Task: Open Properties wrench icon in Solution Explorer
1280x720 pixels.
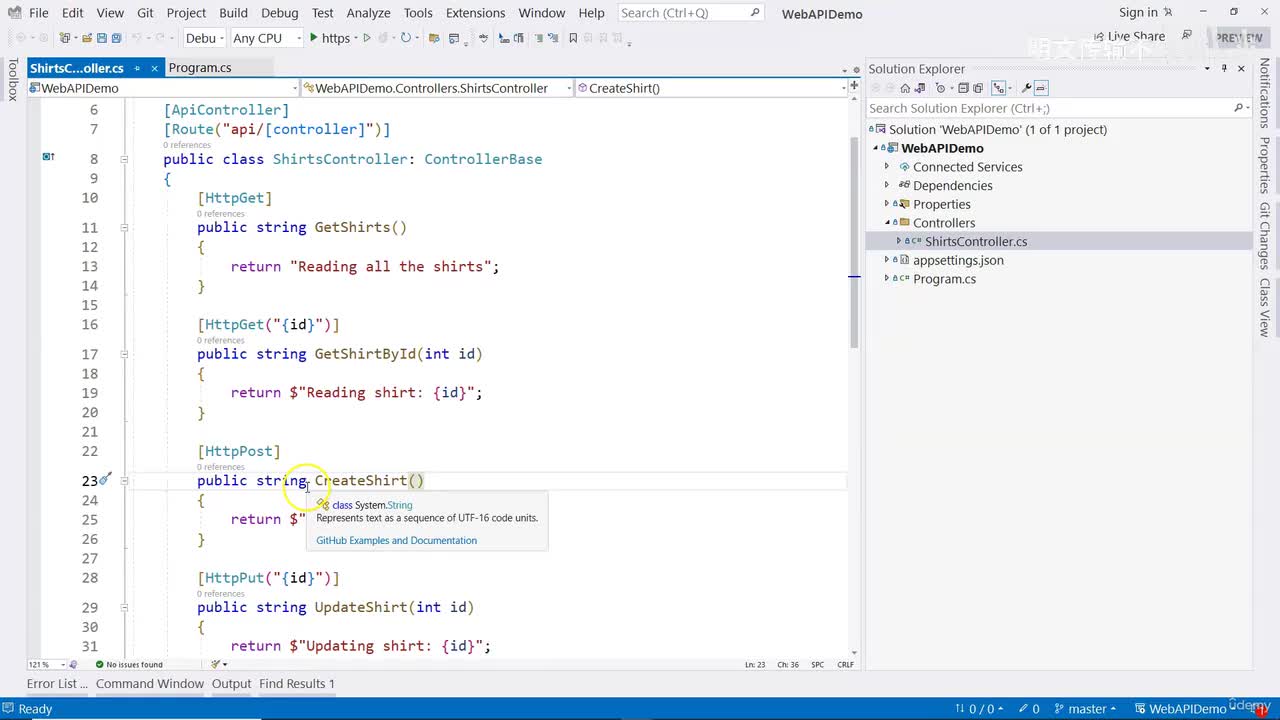Action: click(1026, 88)
